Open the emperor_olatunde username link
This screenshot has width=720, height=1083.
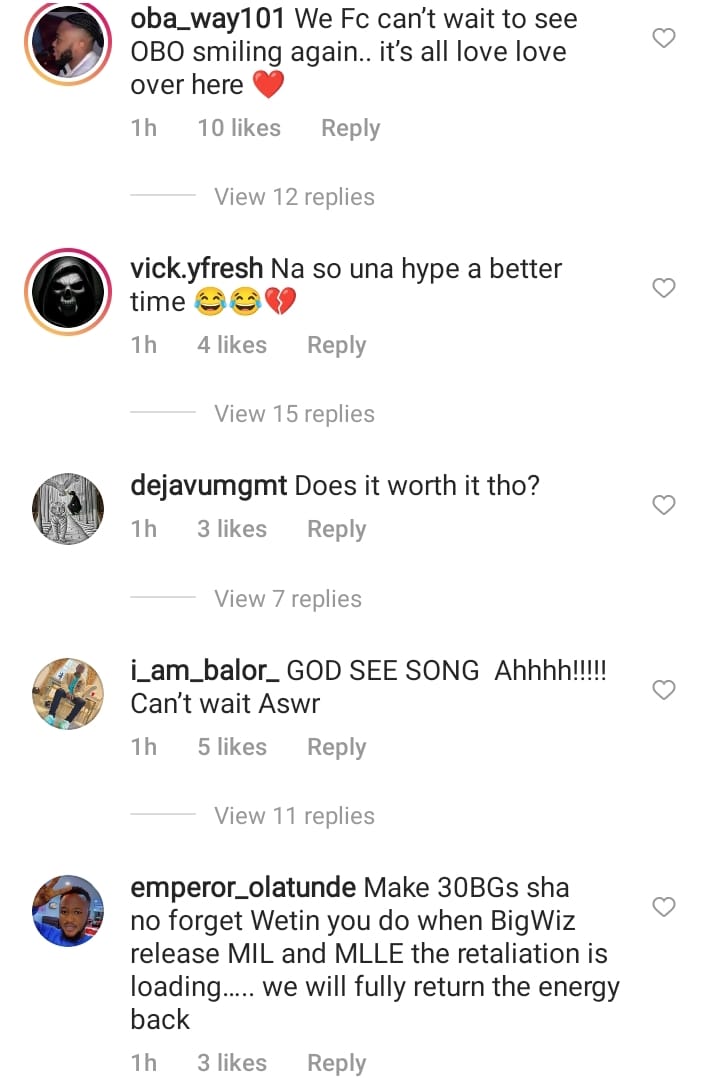click(243, 888)
